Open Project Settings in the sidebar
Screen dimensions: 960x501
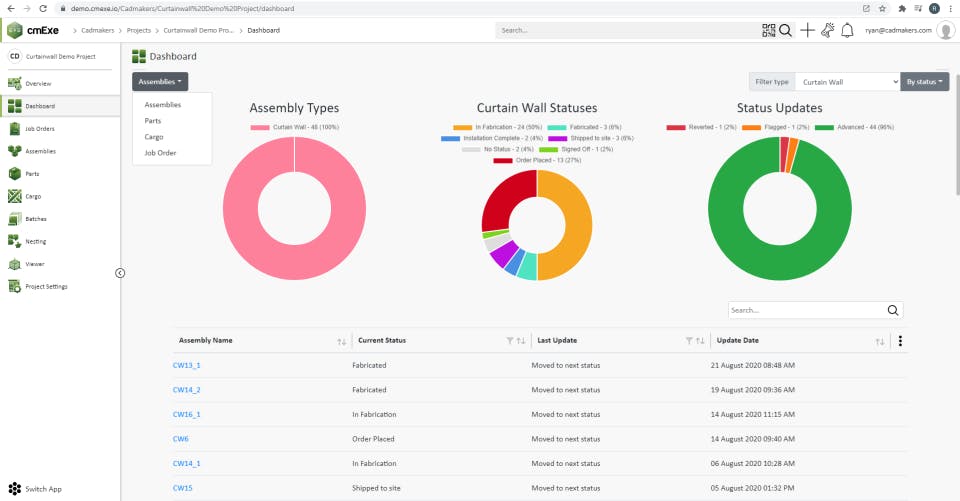click(x=45, y=286)
